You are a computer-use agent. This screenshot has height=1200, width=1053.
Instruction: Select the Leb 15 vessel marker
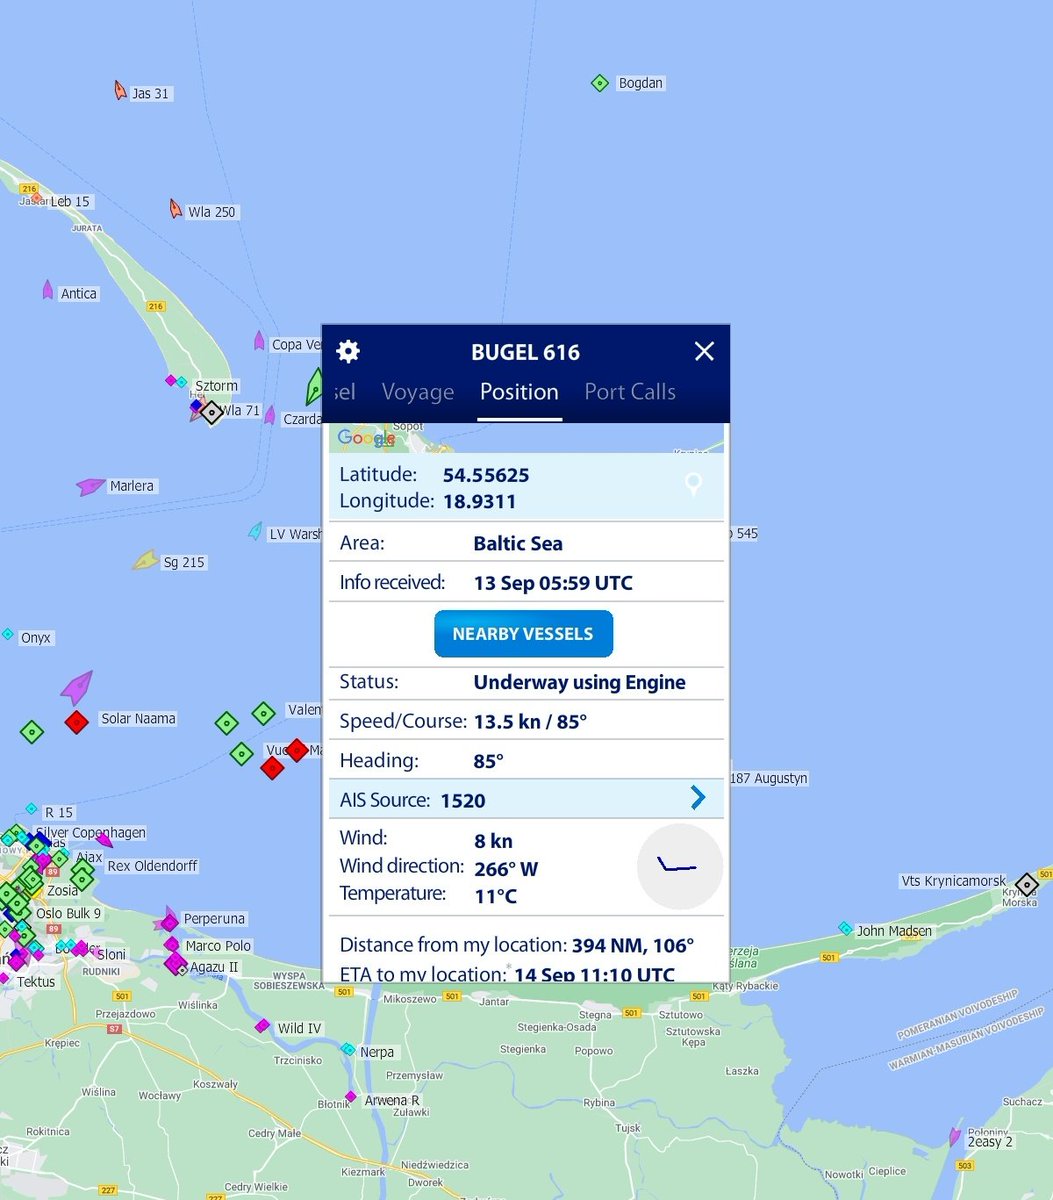pyautogui.click(x=36, y=198)
